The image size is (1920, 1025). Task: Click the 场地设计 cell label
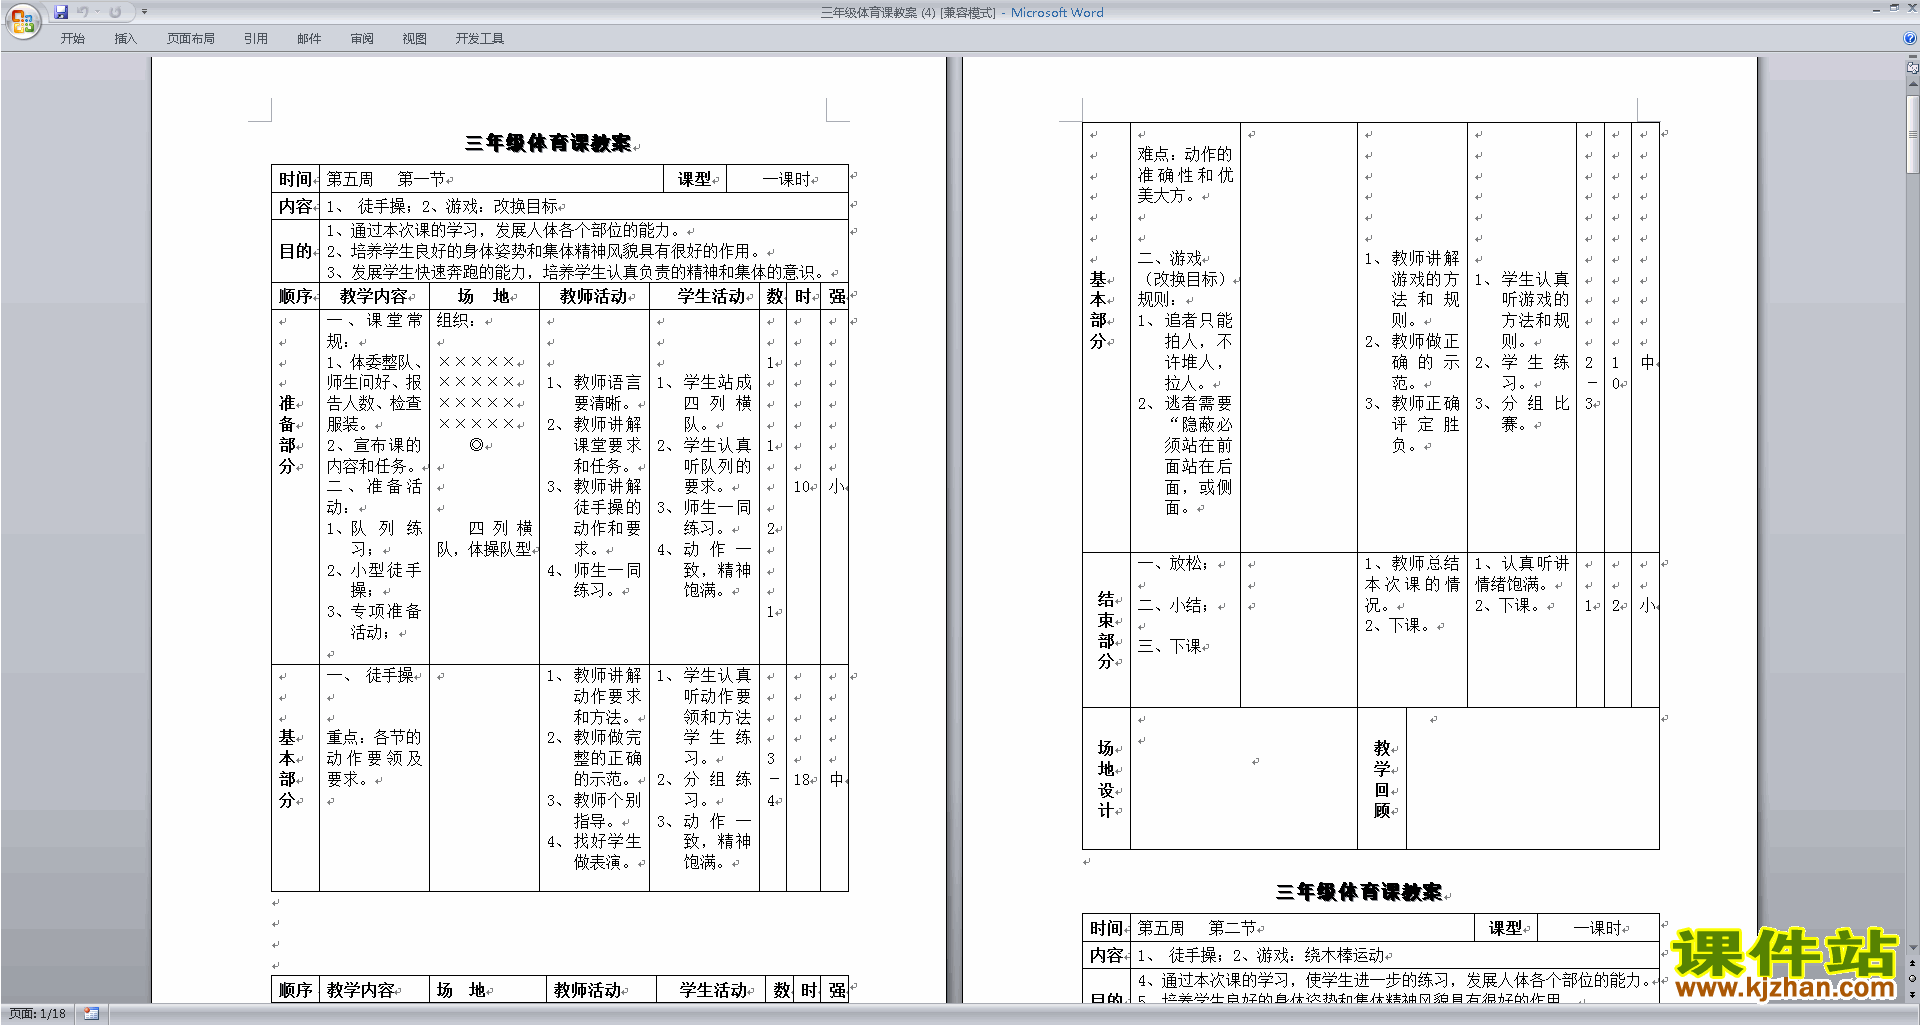[x=1106, y=779]
